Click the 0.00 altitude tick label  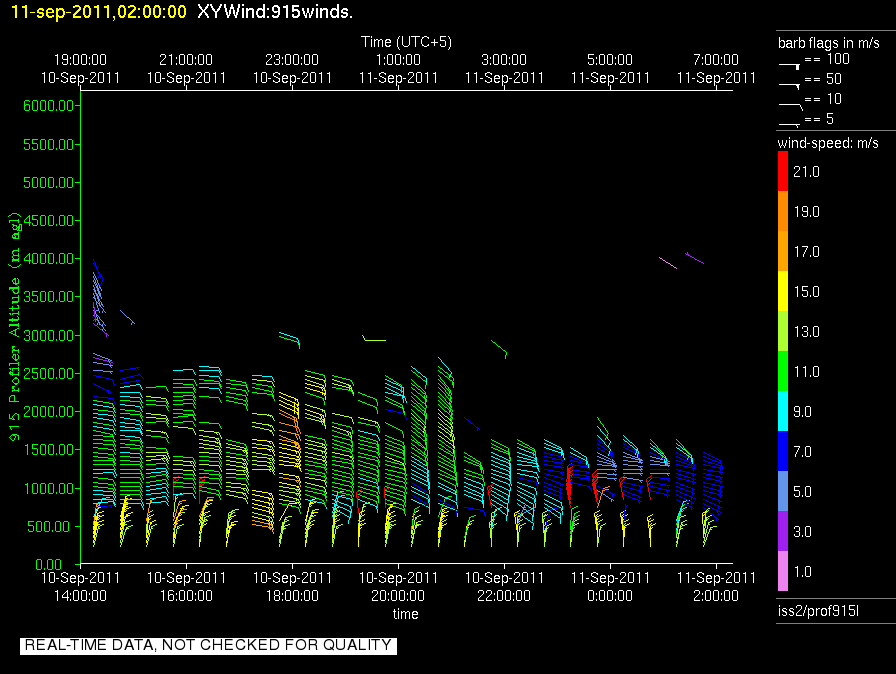[49, 564]
